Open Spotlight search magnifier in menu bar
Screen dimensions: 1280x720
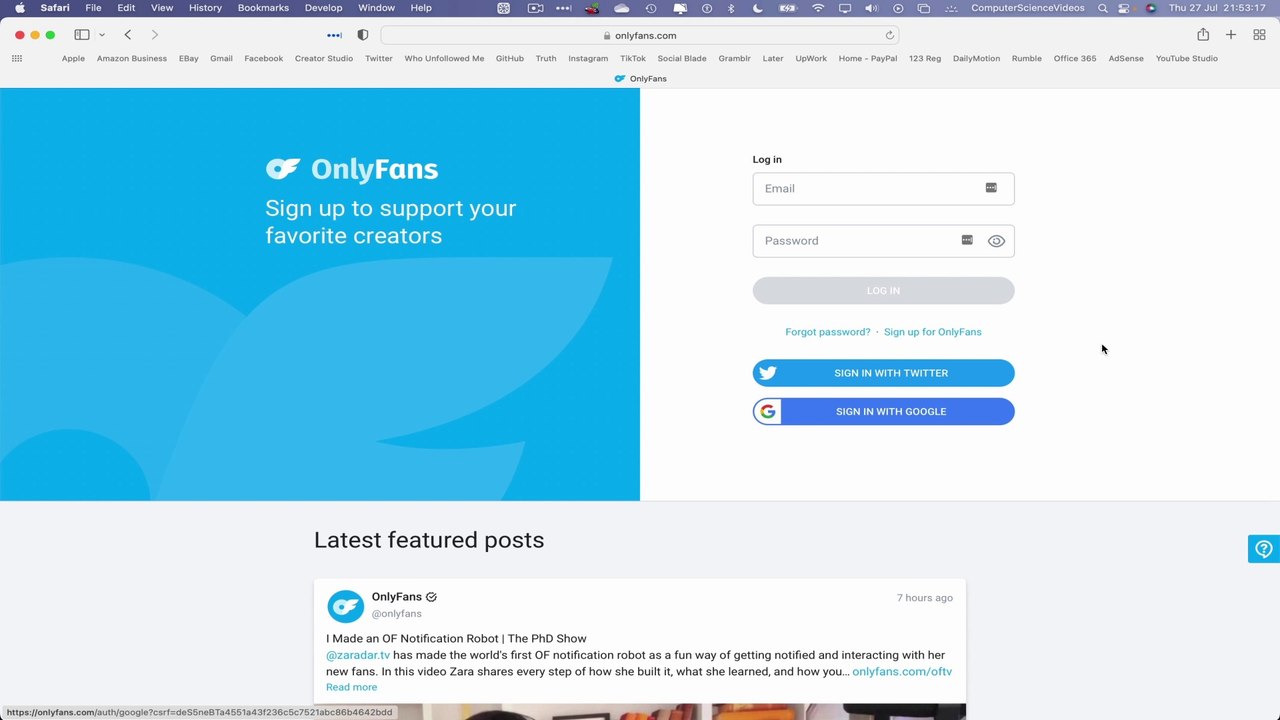(1102, 8)
